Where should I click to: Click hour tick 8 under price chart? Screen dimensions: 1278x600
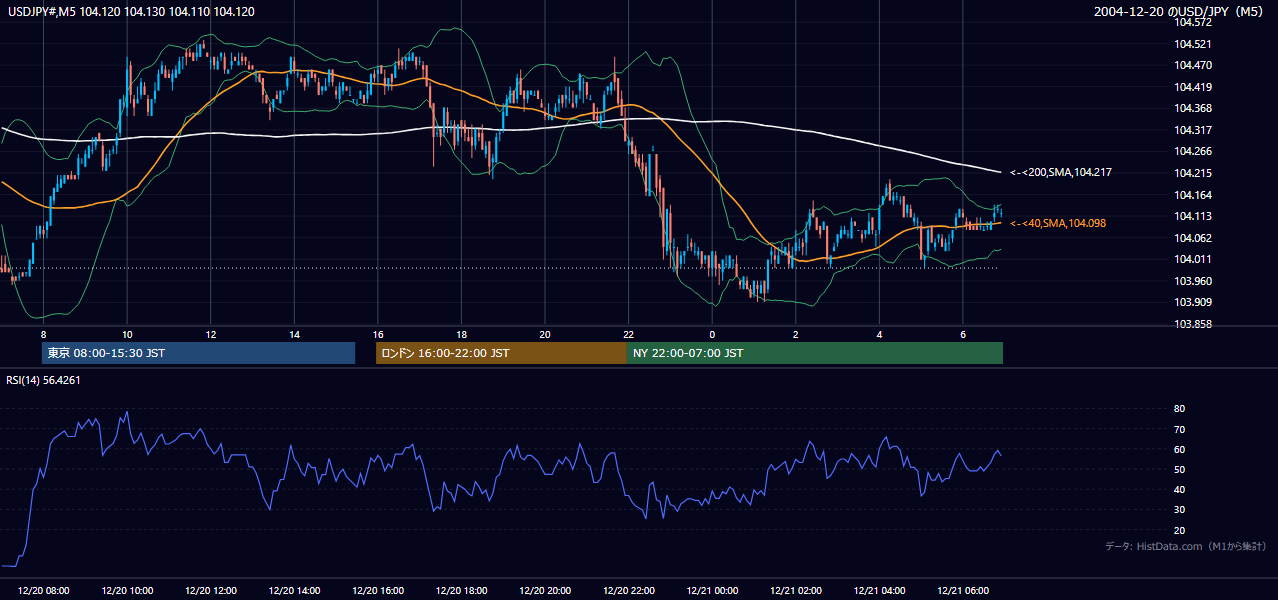43,335
